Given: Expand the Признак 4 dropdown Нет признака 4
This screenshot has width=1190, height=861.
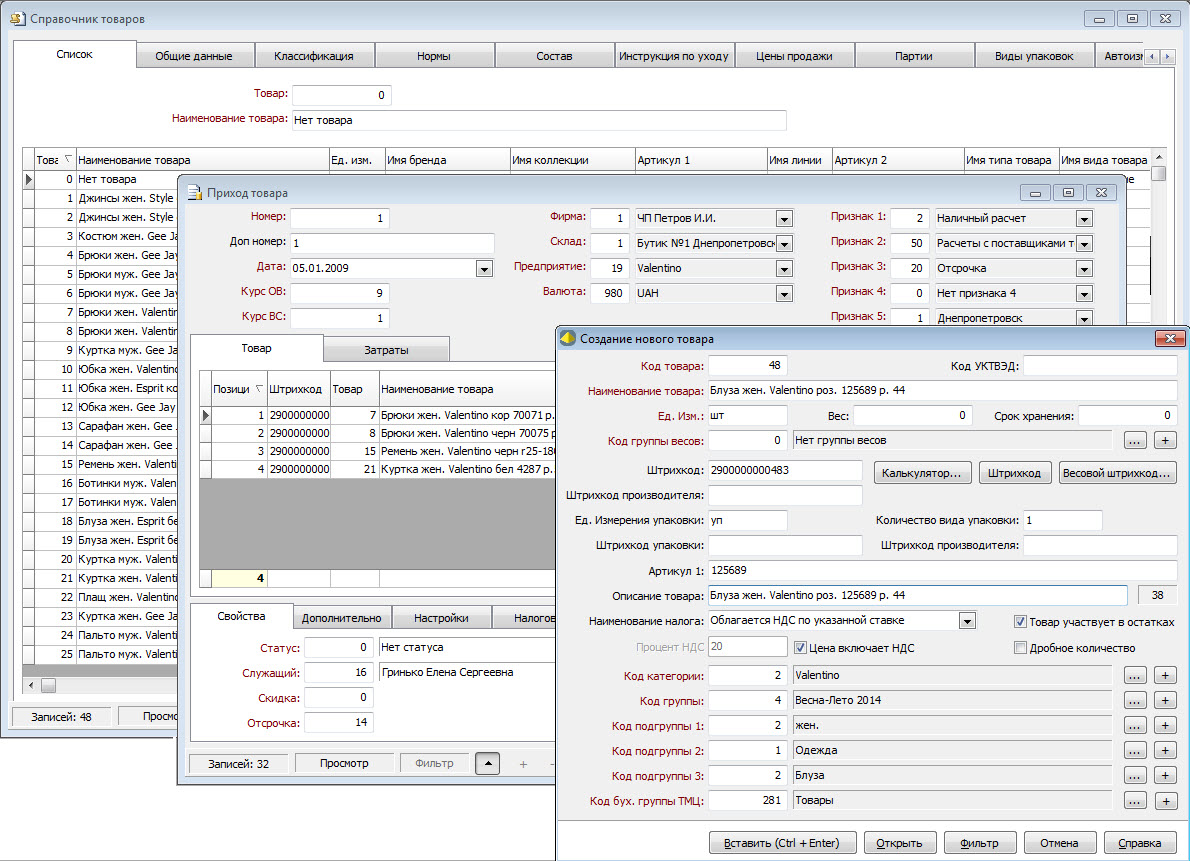Looking at the screenshot, I should click(x=1085, y=294).
